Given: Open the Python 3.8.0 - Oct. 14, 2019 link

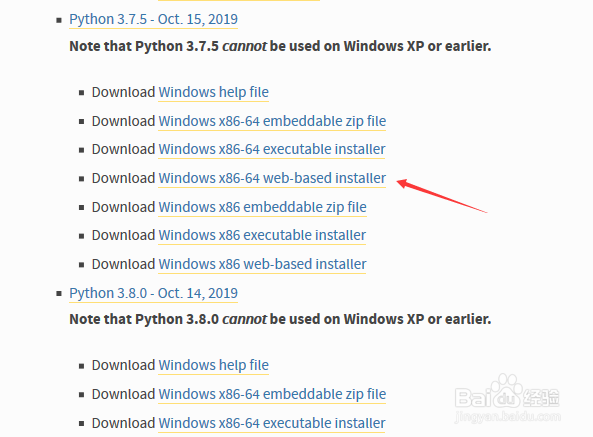Looking at the screenshot, I should 153,293.
